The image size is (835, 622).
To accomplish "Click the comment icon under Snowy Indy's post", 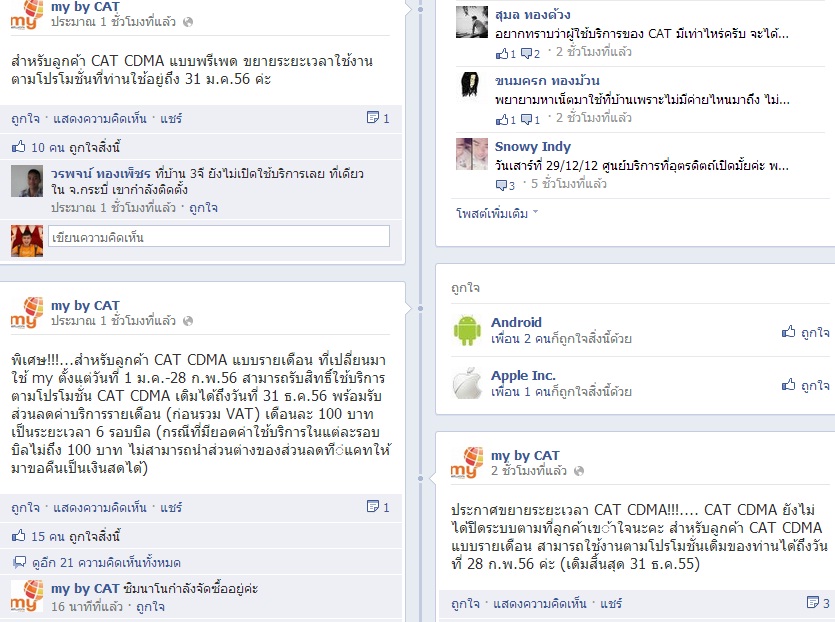I will coord(502,185).
